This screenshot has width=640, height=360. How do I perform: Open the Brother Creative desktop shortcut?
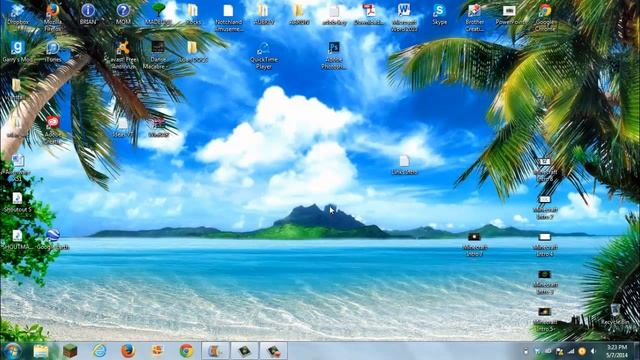coord(474,17)
